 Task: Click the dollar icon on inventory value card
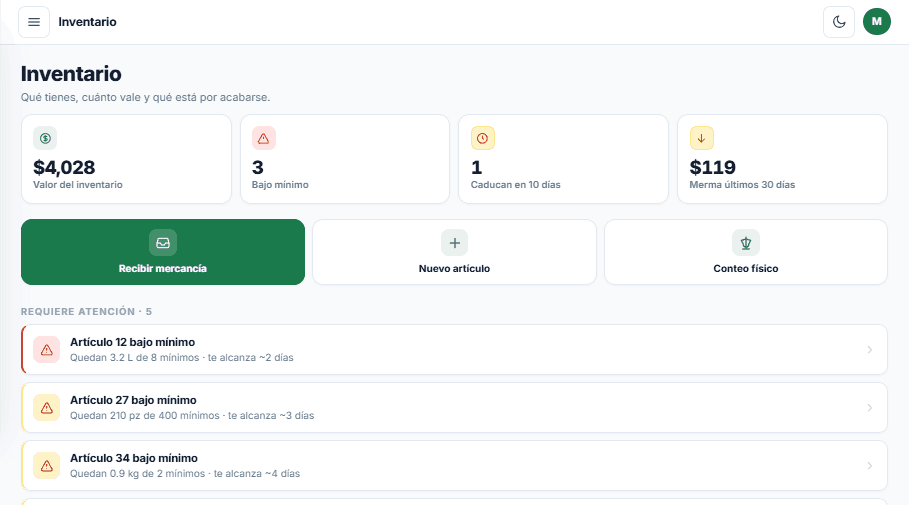tap(45, 139)
